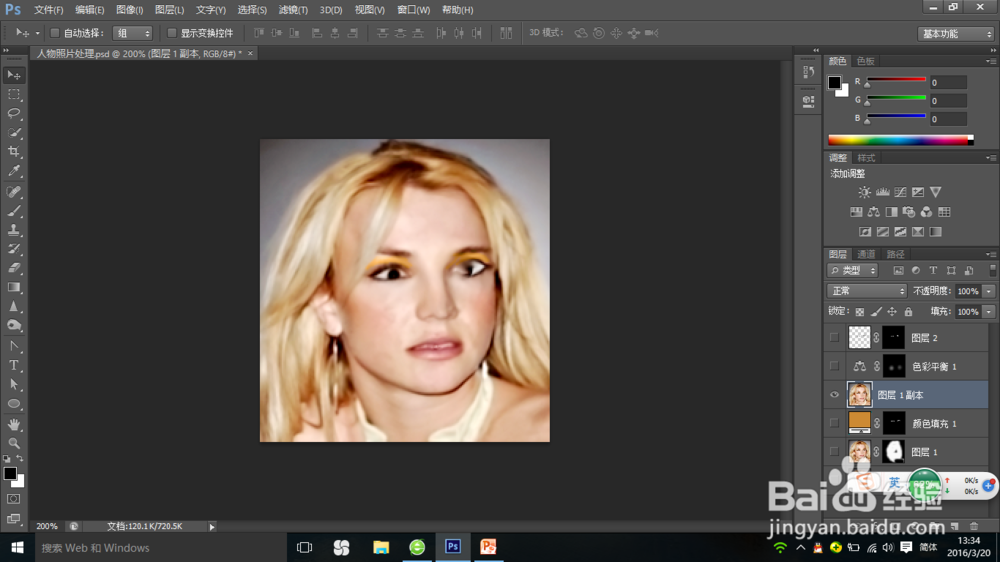Open the 不透明度 slider dropdown arrow
The width and height of the screenshot is (1000, 562).
point(989,291)
